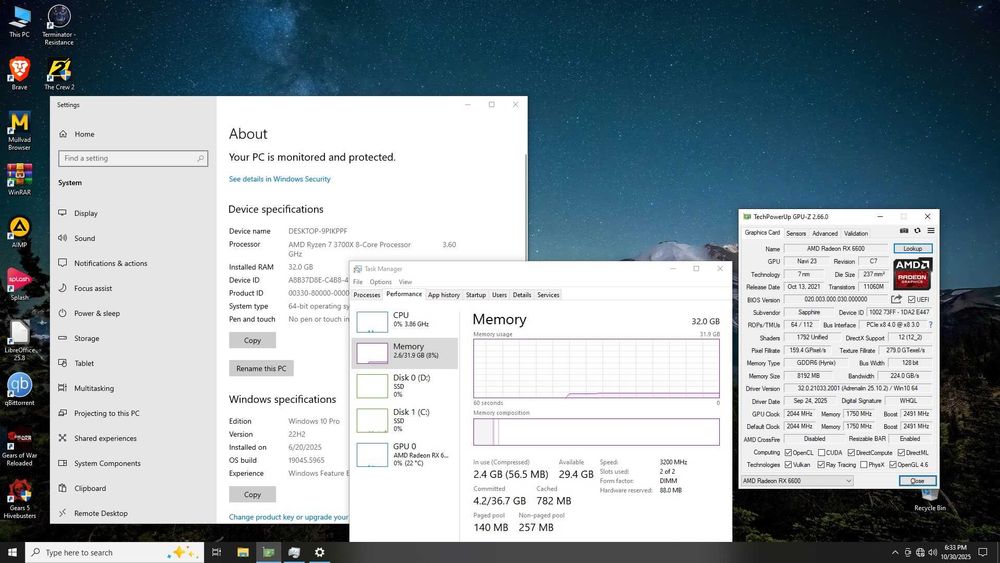Open Brave browser desktop icon
Viewport: 1000px width, 563px height.
pyautogui.click(x=19, y=73)
